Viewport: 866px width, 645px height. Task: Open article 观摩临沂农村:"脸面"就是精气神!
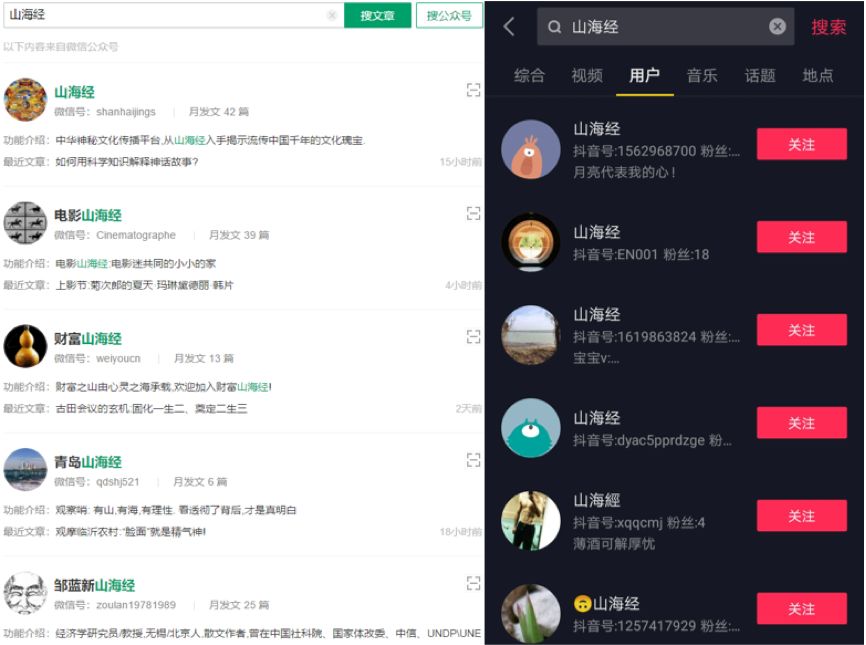point(131,532)
